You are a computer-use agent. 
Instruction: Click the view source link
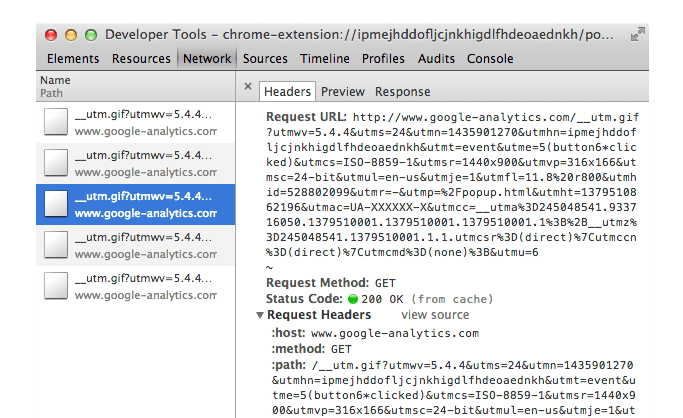click(x=434, y=315)
